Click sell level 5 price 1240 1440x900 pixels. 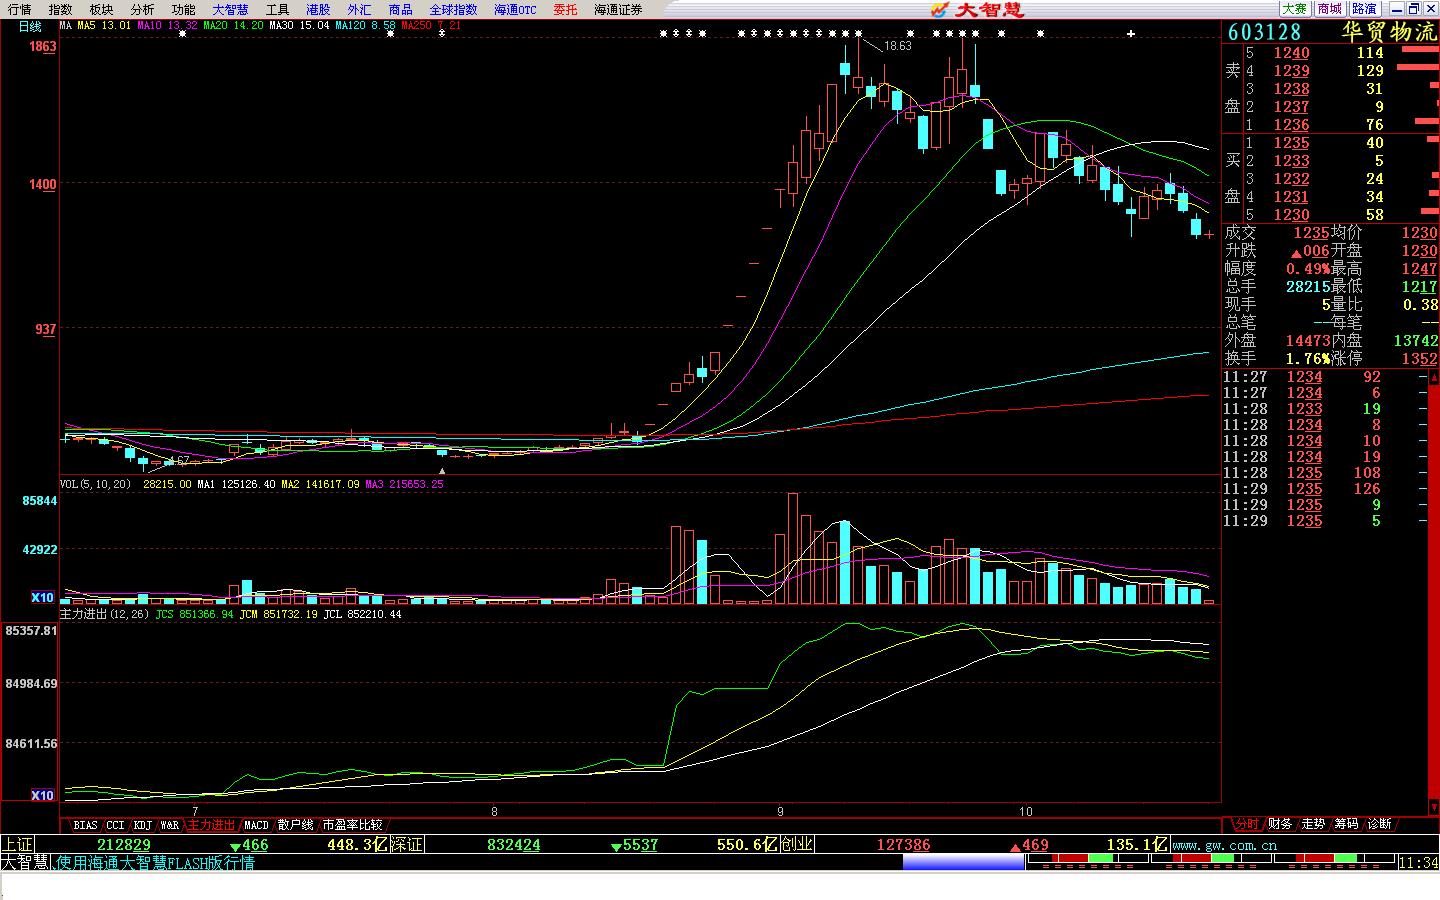point(1291,53)
